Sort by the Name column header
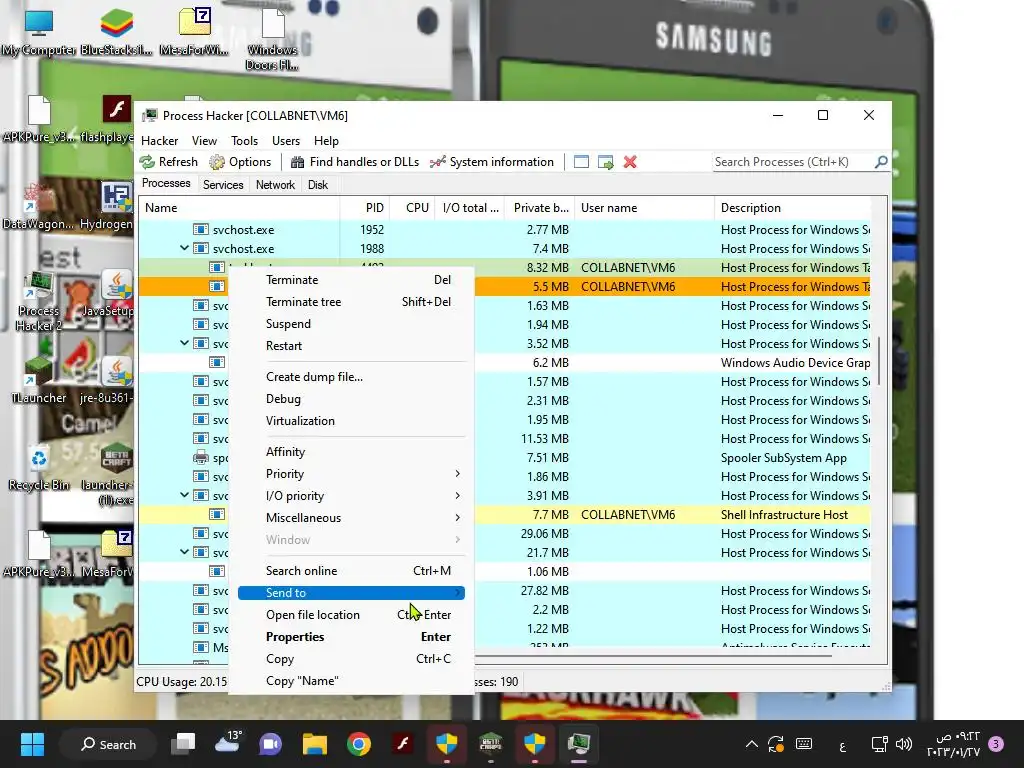 click(239, 208)
